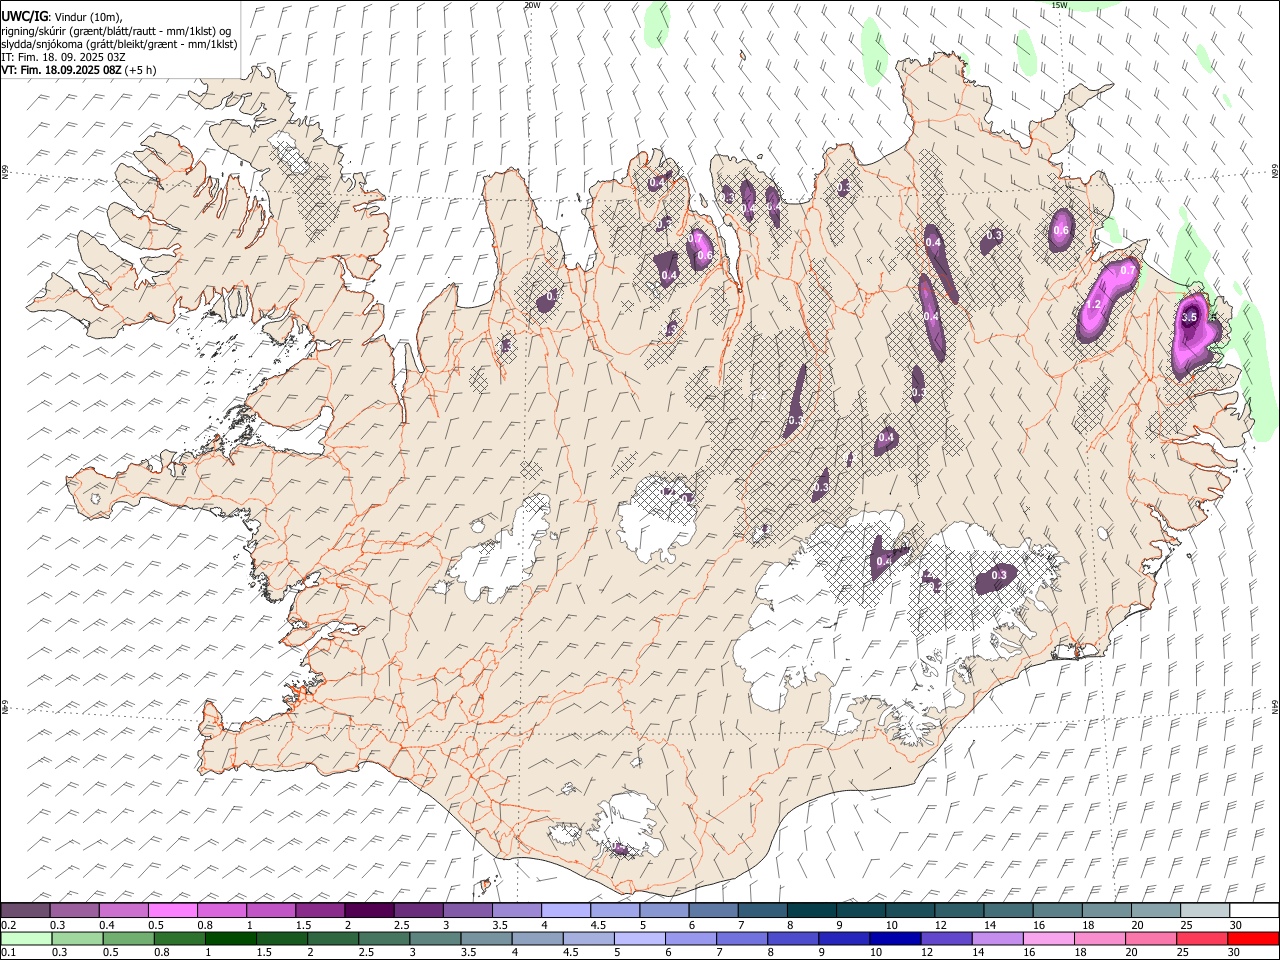Pick the light gray 25–30 snow legend swatch
Screen dimensions: 1280x960
point(1204,910)
